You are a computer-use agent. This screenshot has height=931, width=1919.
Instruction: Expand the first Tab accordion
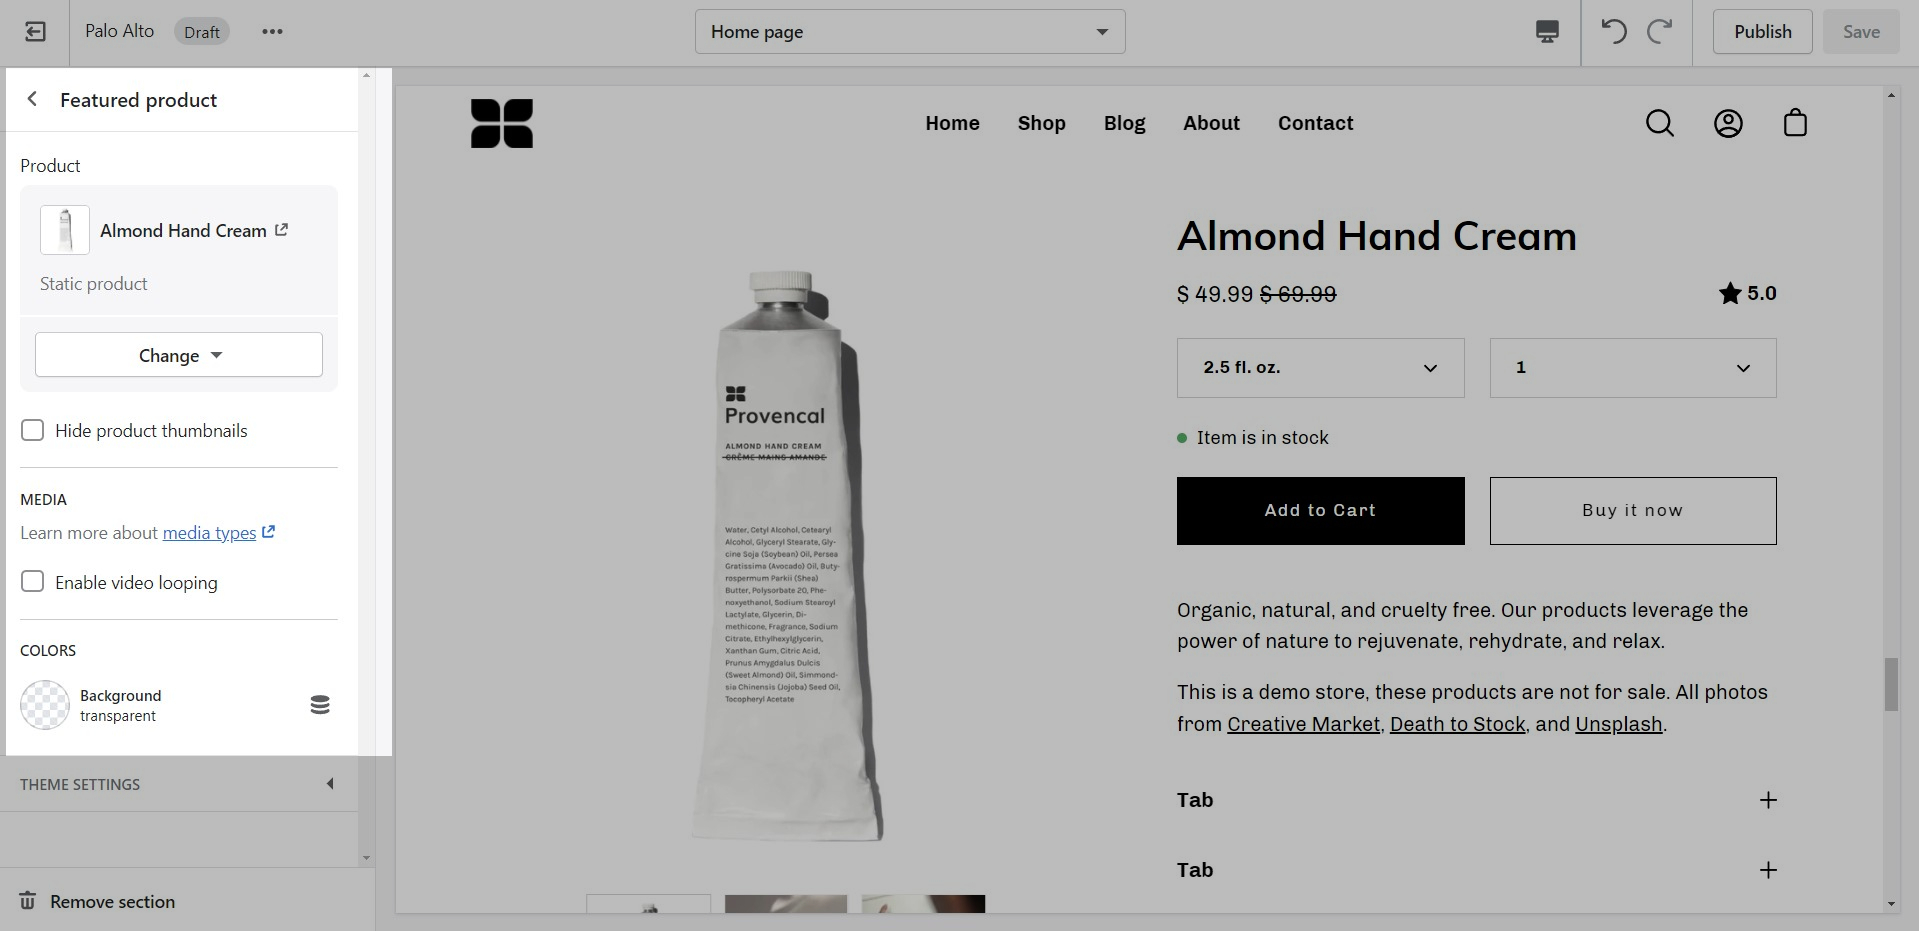point(1477,800)
